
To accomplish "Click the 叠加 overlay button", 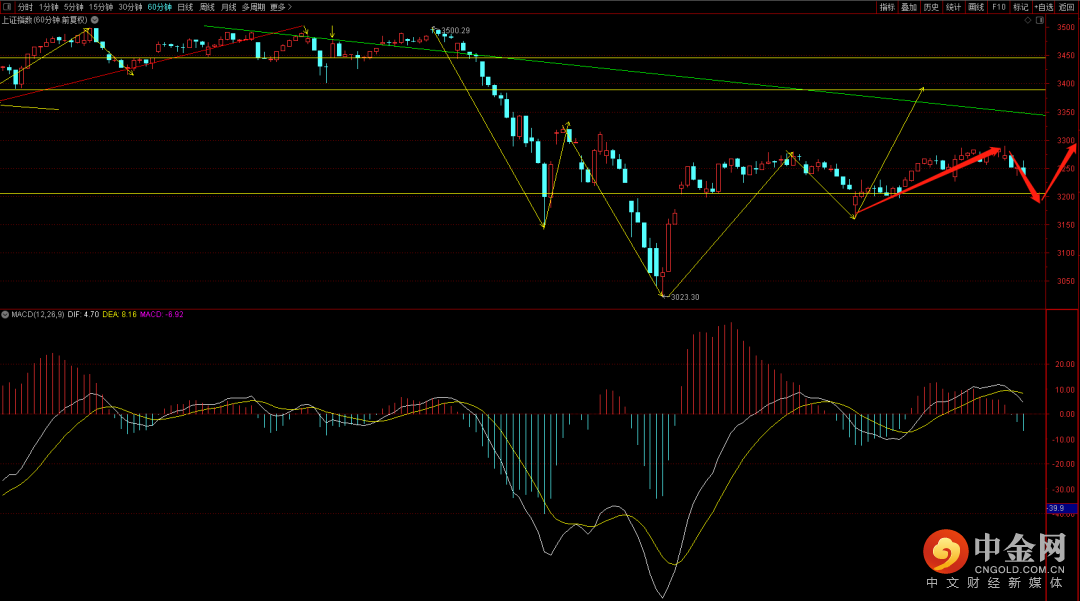I will tap(909, 7).
